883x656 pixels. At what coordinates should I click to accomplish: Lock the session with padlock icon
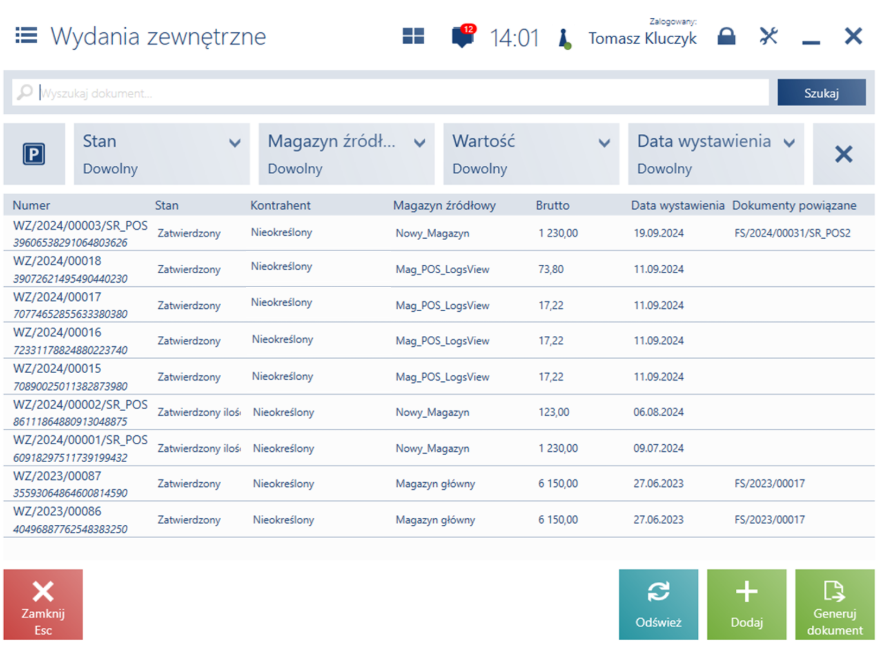pyautogui.click(x=727, y=37)
